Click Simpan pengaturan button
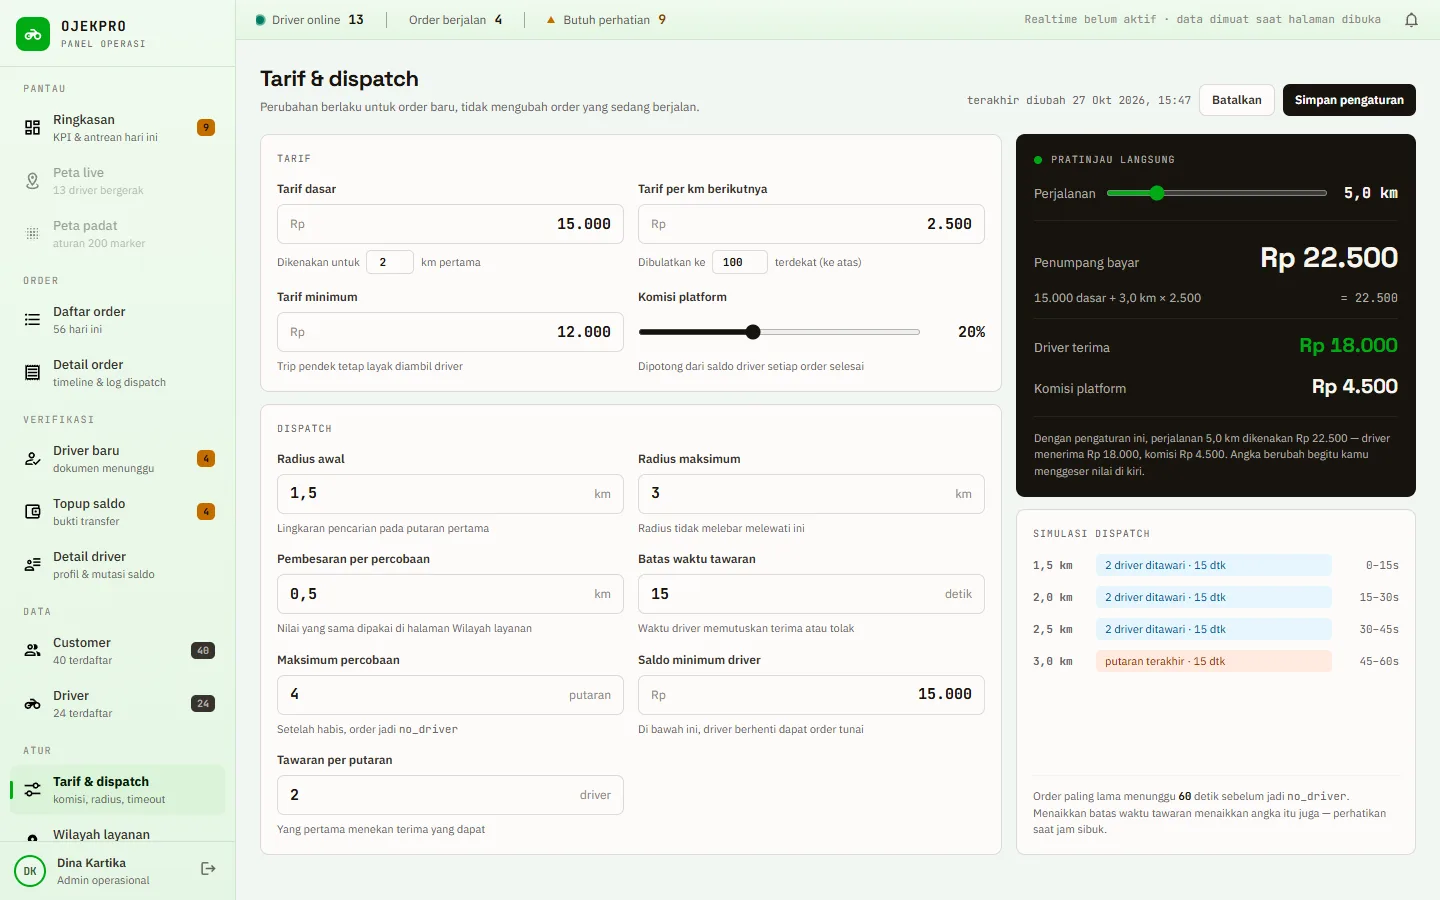 (x=1349, y=100)
